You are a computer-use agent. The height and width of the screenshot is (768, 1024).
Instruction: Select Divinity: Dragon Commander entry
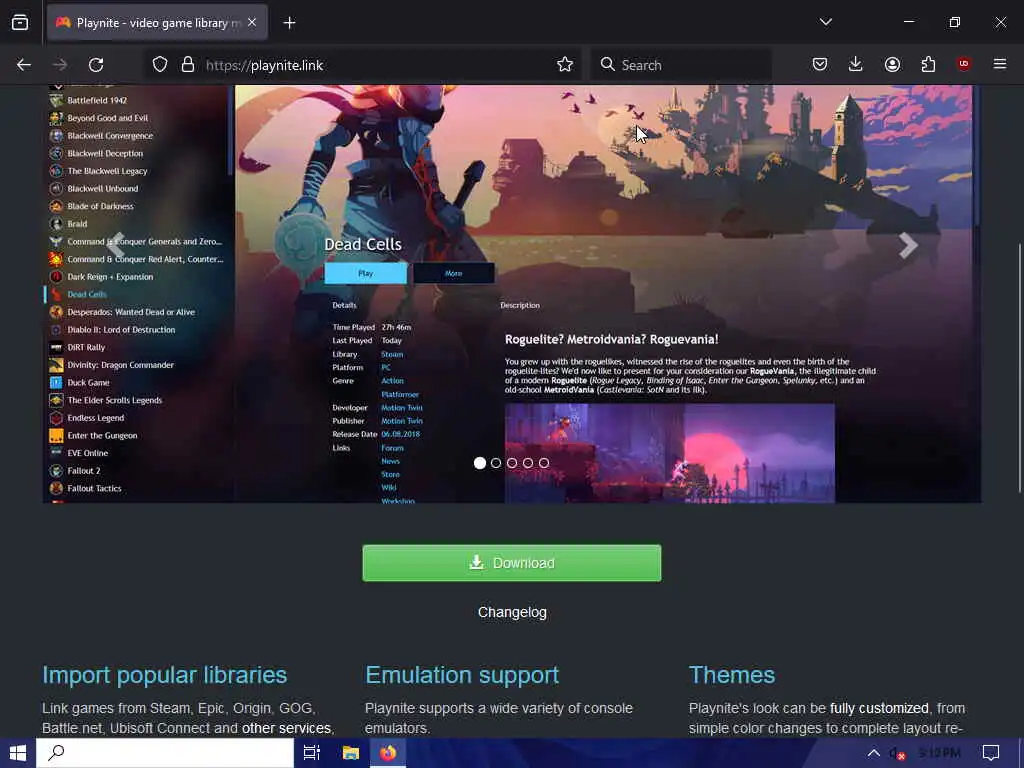click(121, 365)
